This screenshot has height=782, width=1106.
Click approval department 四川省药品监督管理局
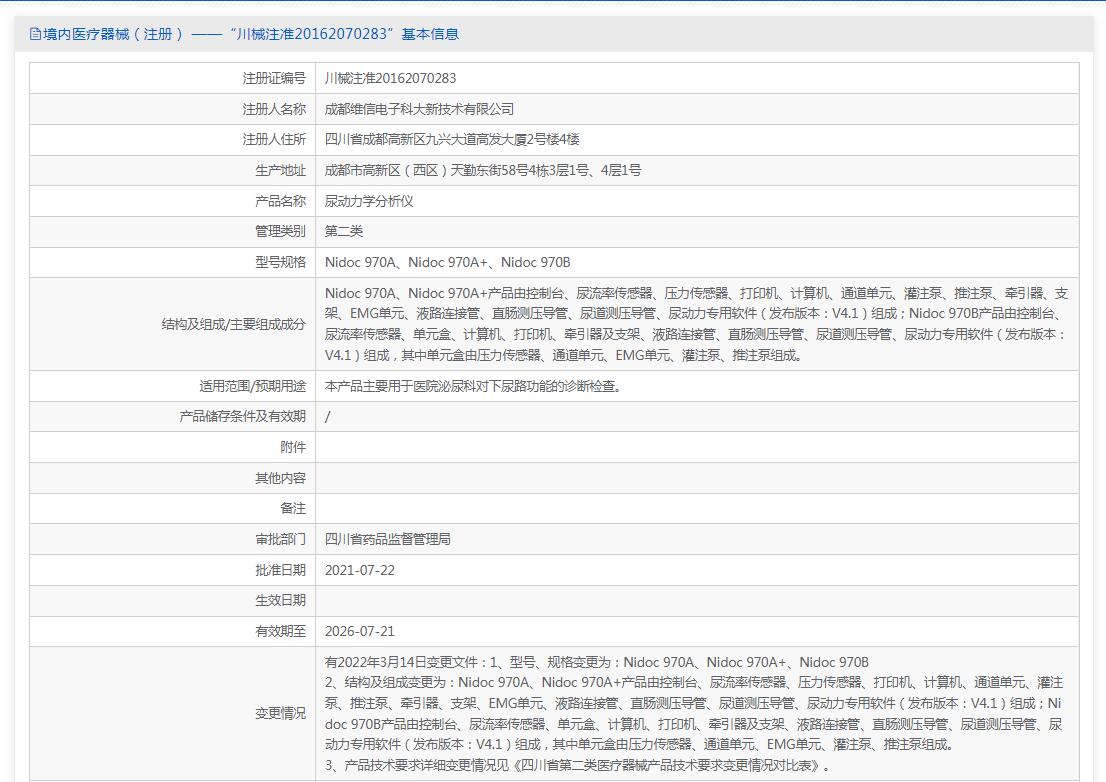[x=388, y=539]
